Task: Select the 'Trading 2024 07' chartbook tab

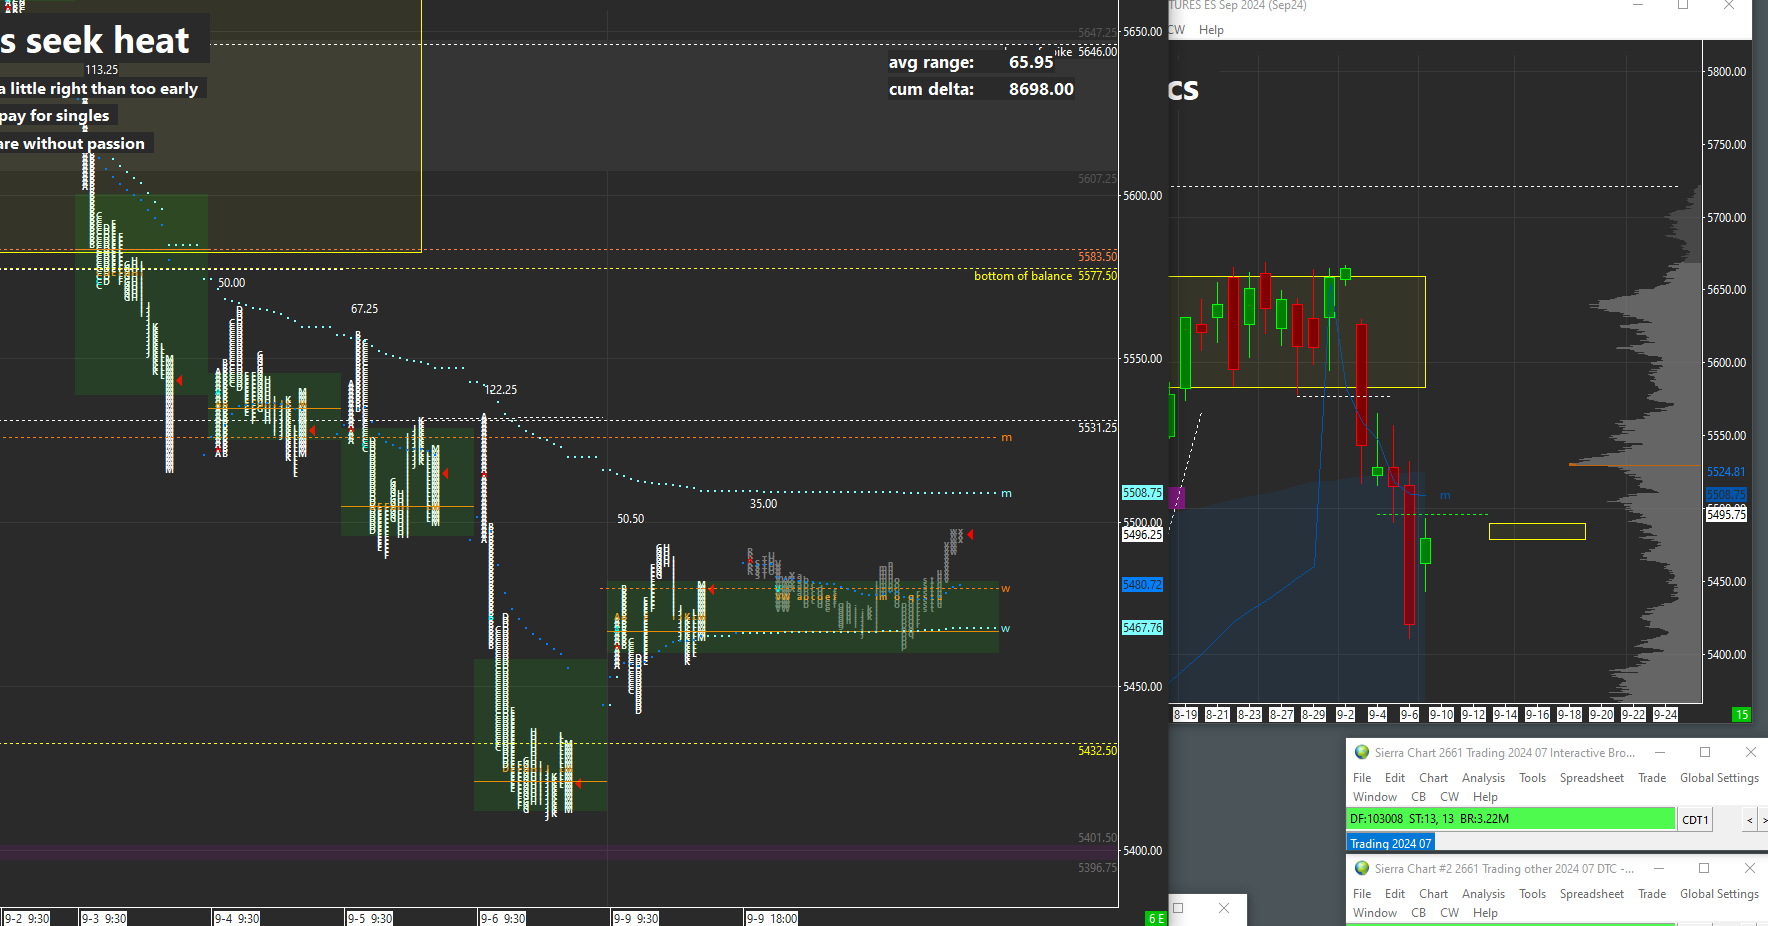Action: [1391, 843]
